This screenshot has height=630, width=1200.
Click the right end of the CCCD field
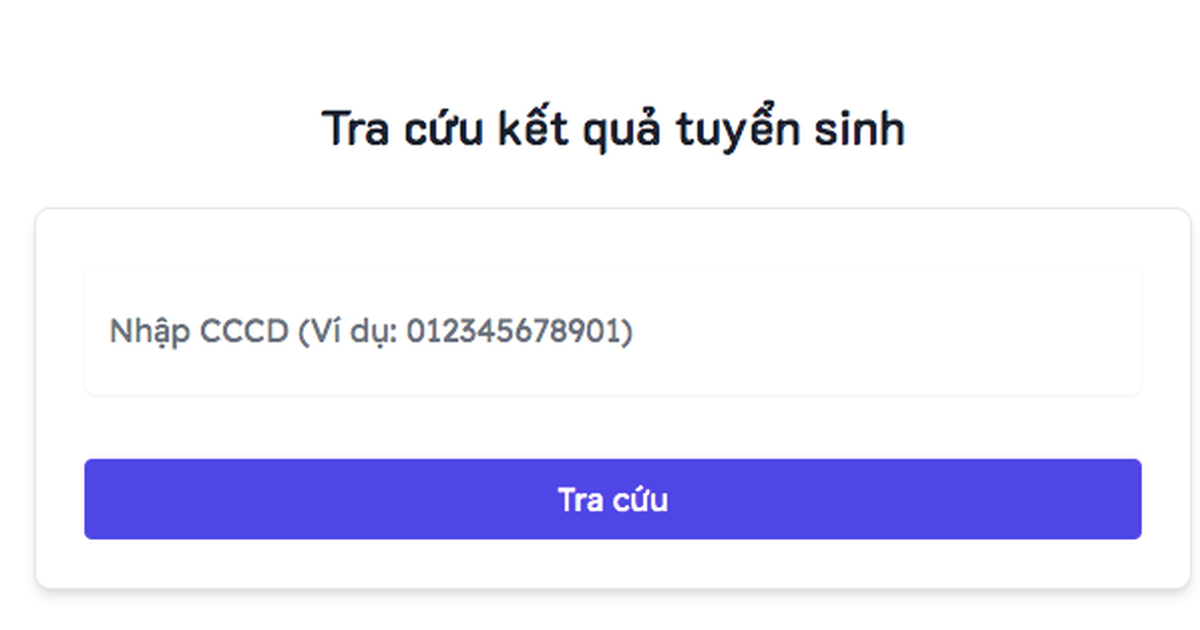click(x=1120, y=331)
